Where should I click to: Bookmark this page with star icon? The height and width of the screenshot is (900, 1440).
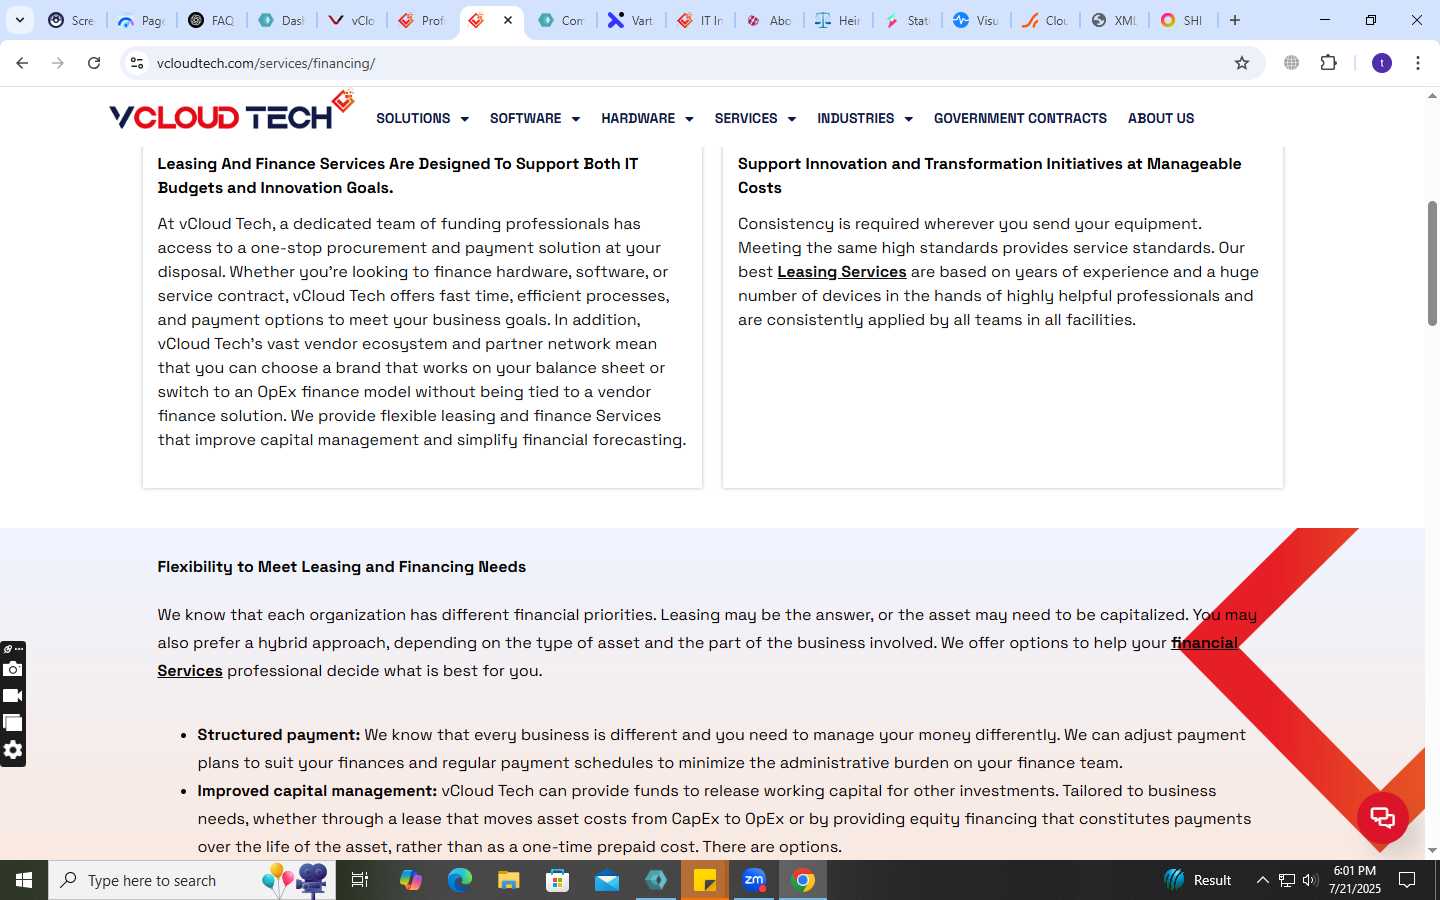click(x=1242, y=63)
